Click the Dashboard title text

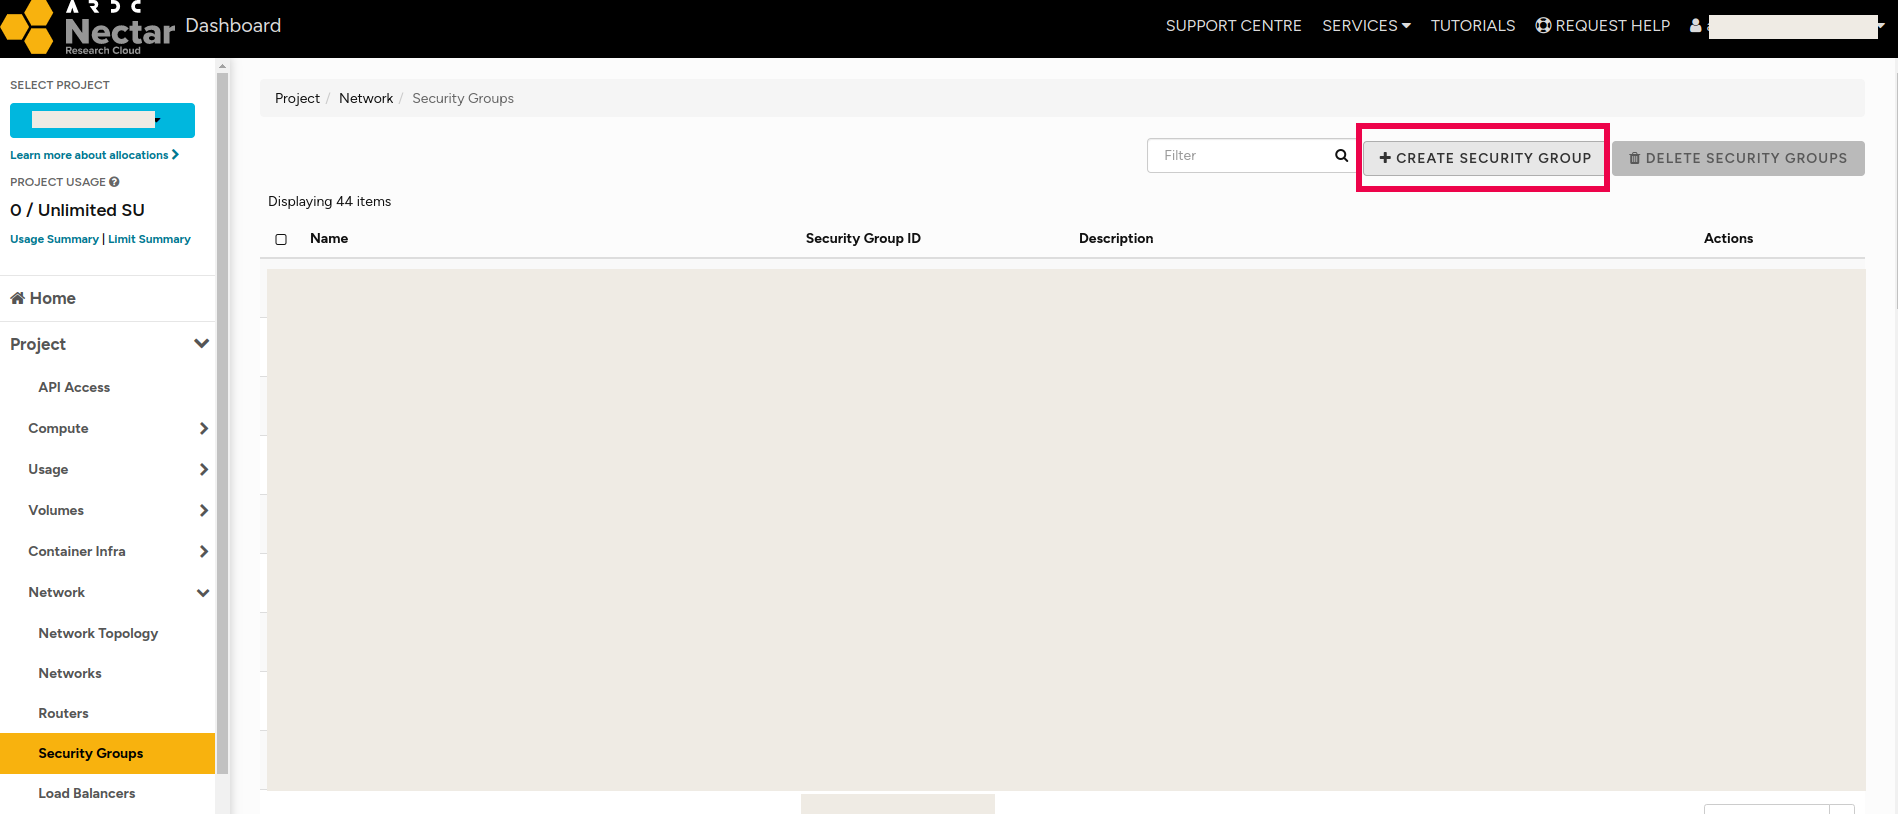tap(233, 26)
